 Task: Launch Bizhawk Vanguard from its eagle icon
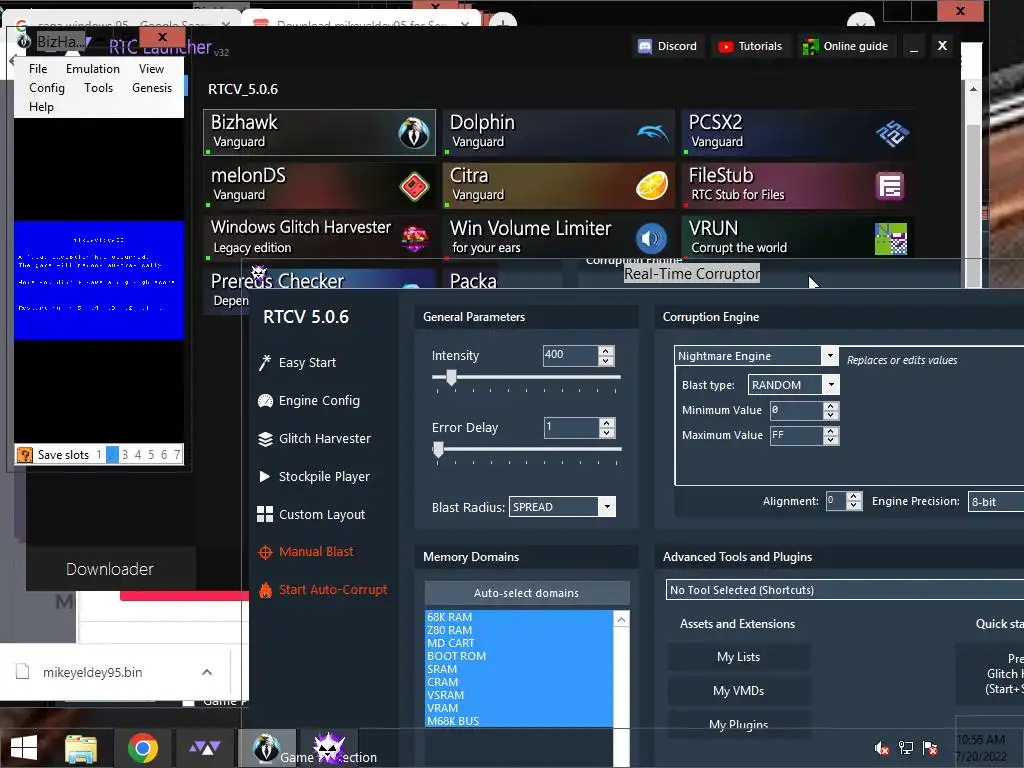413,133
